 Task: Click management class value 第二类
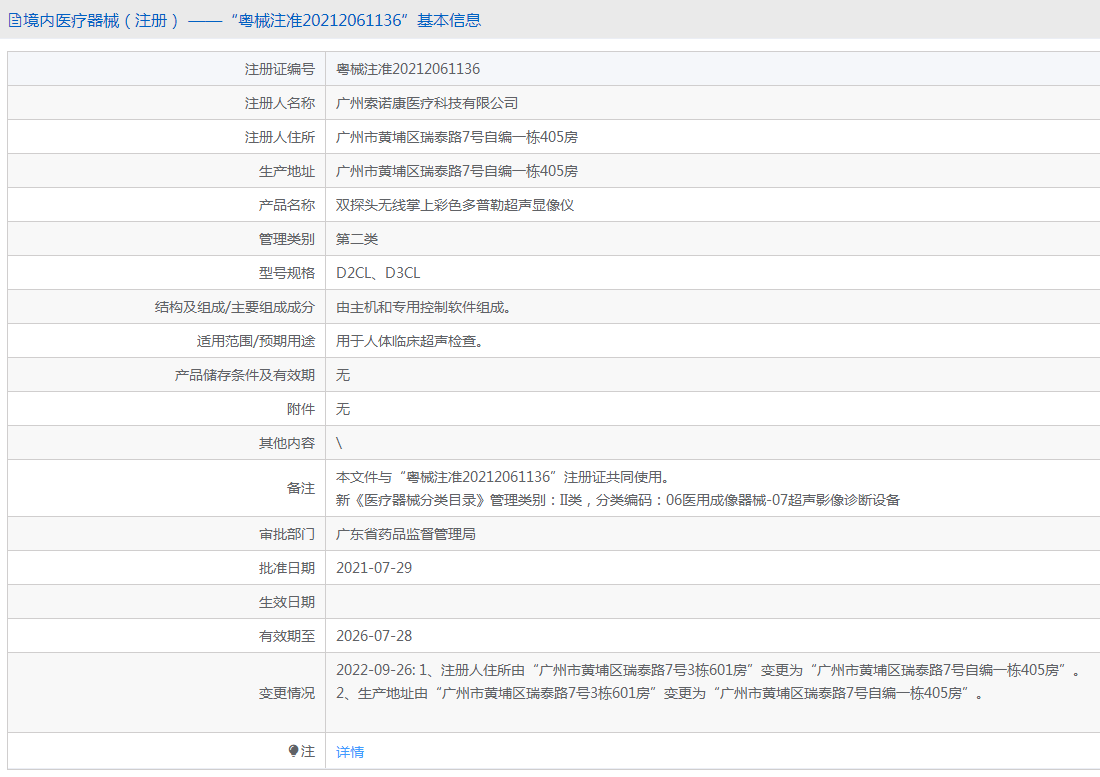(356, 239)
